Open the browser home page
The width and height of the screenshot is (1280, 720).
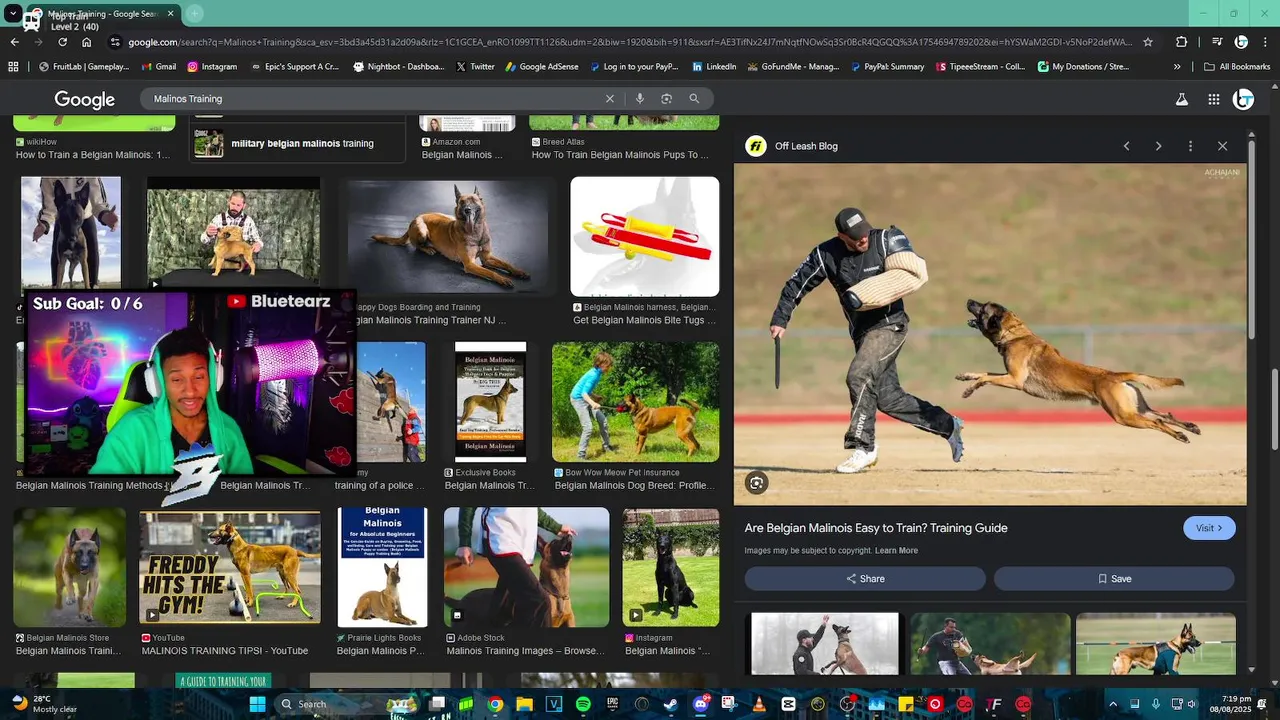(x=87, y=42)
